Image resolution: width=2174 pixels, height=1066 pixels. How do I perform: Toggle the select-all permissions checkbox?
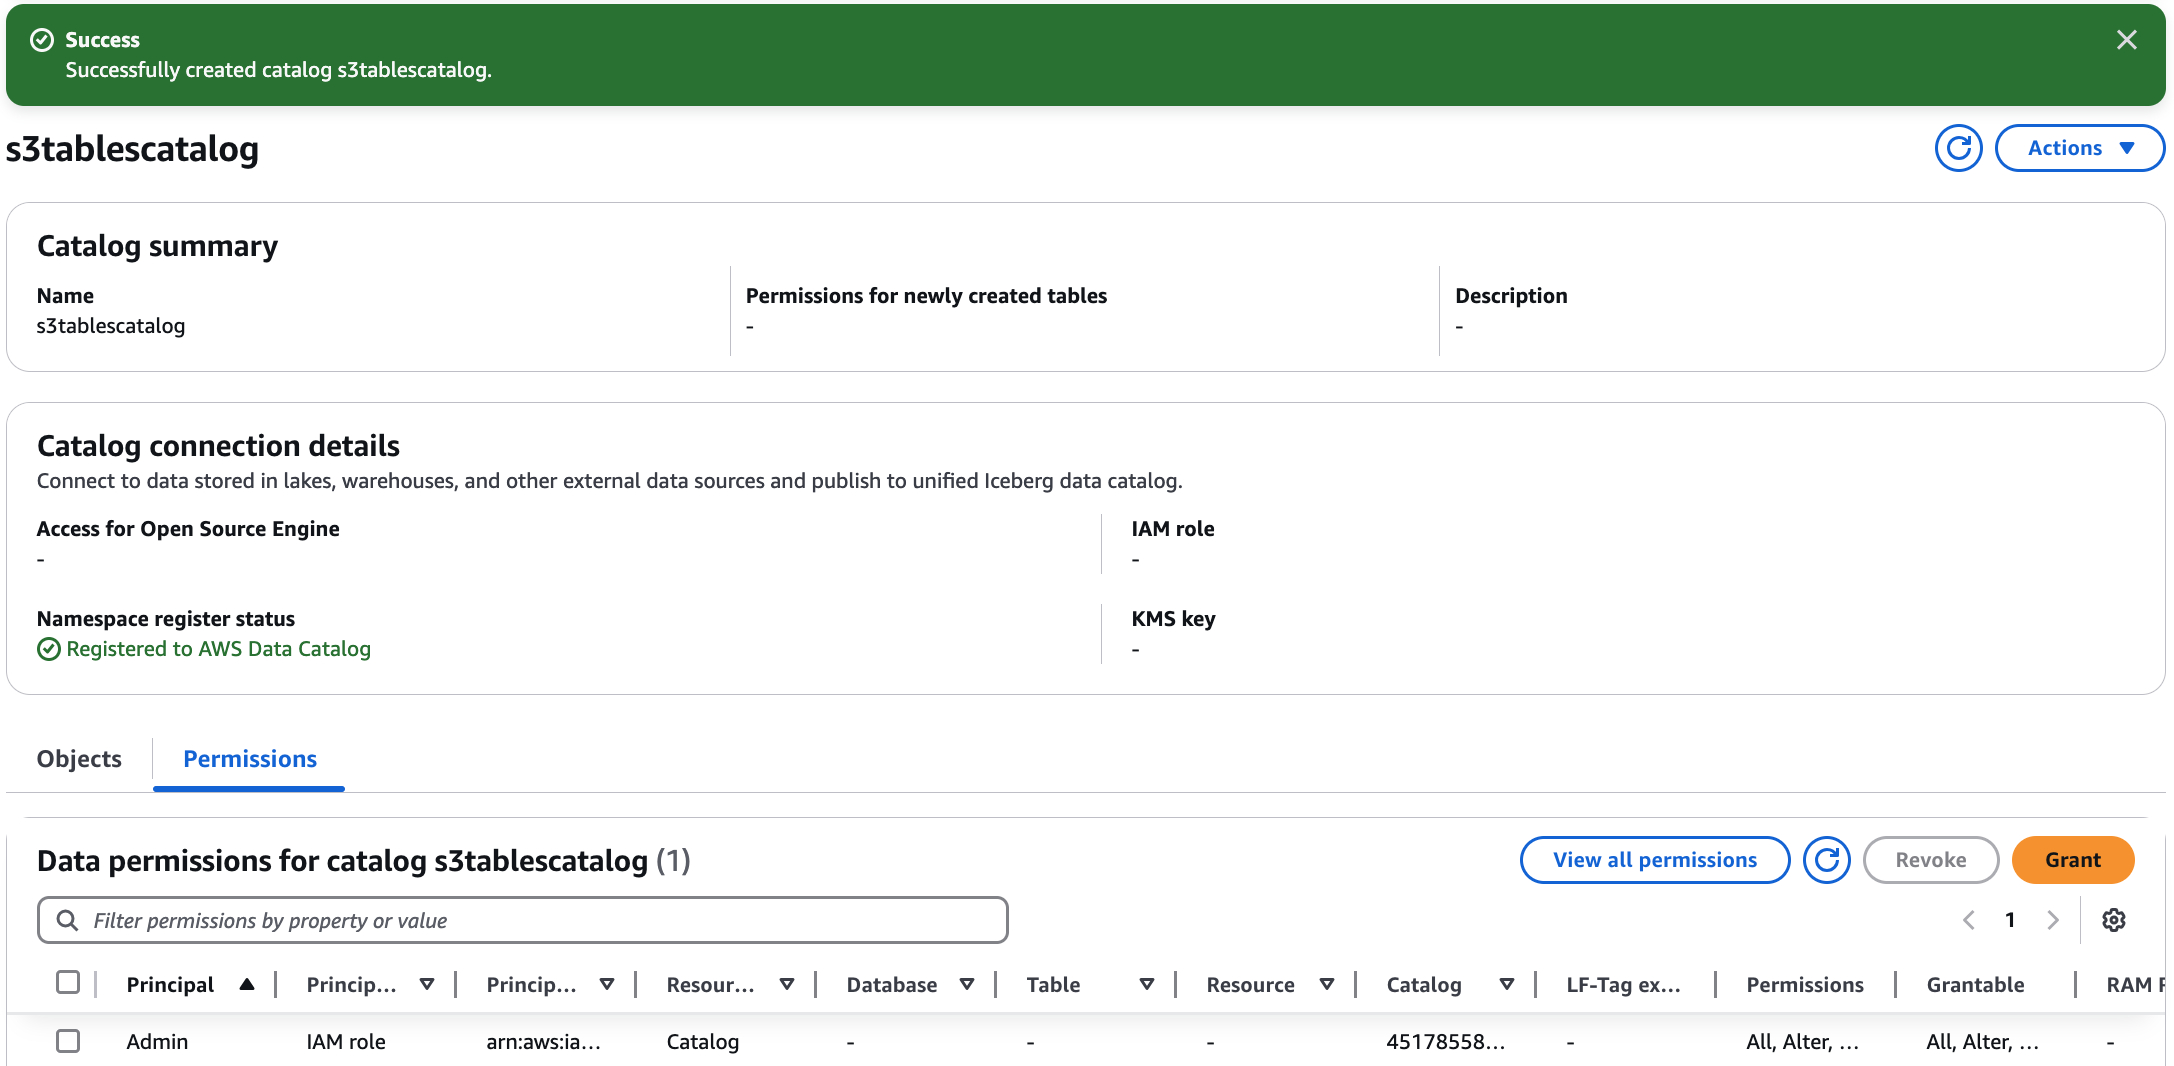[68, 983]
